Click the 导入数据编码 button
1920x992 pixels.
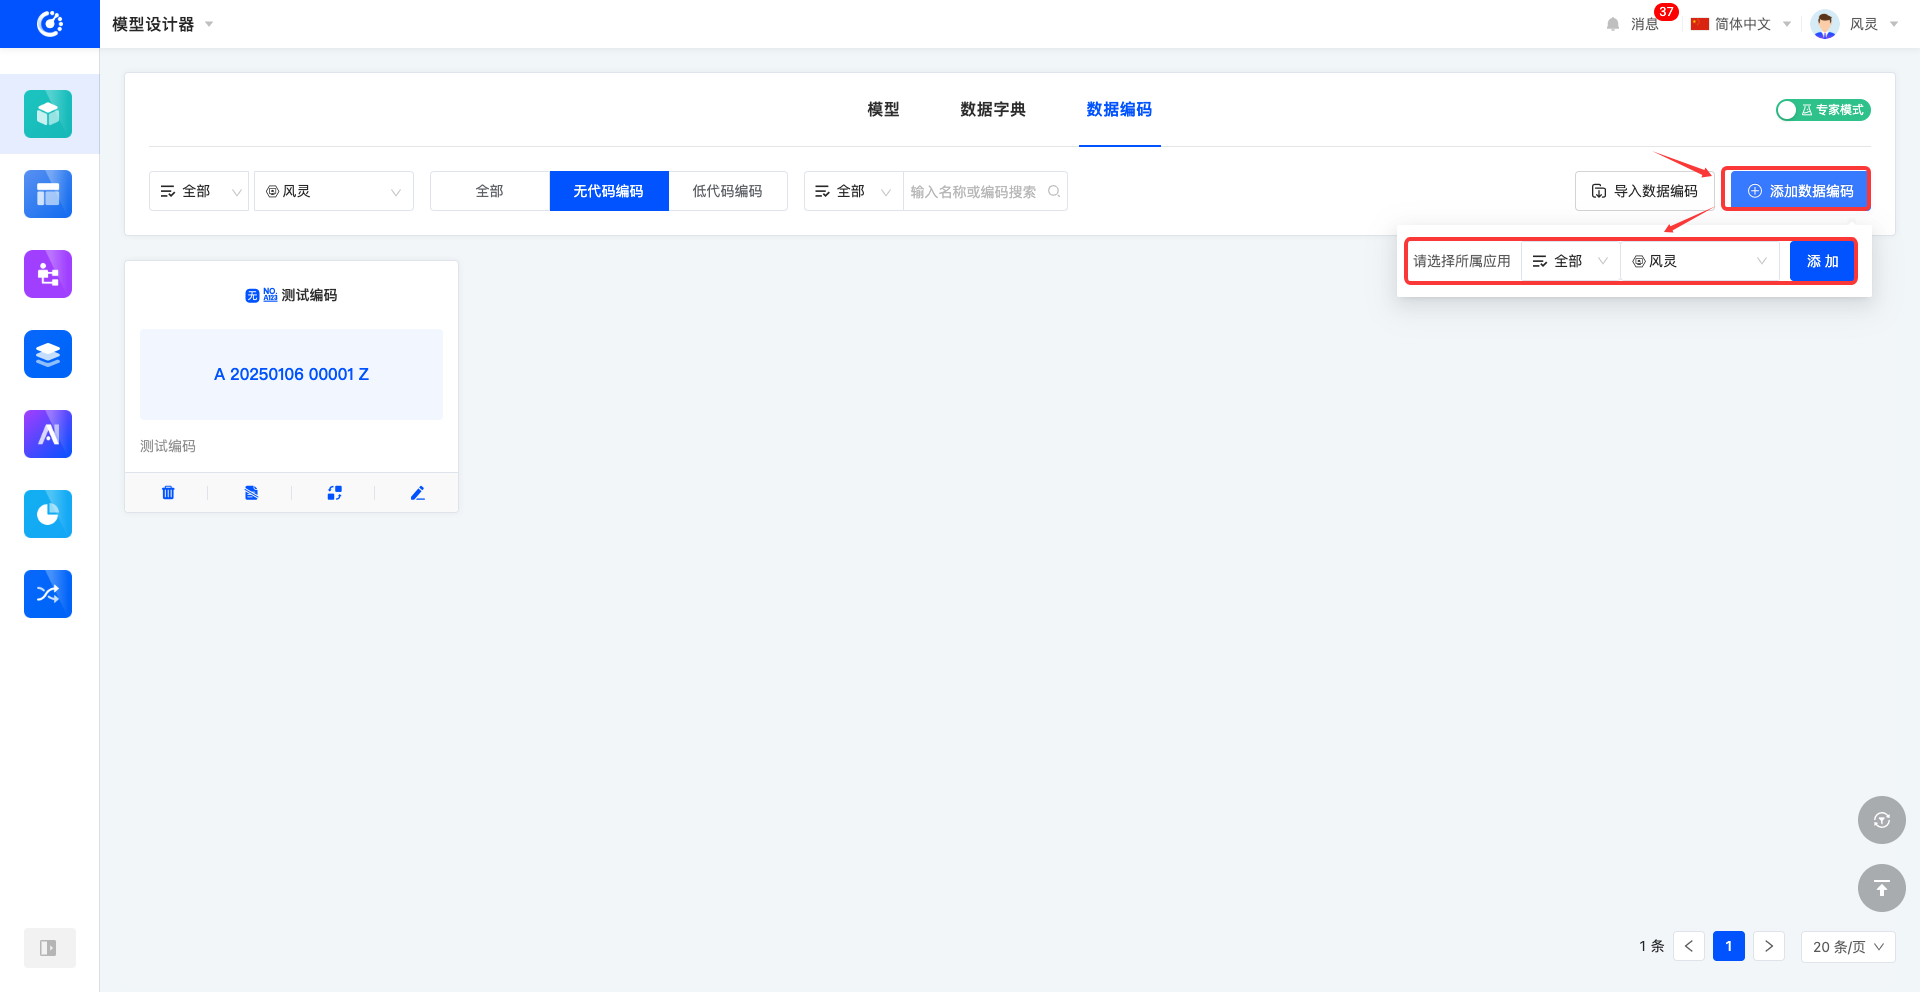(1644, 191)
